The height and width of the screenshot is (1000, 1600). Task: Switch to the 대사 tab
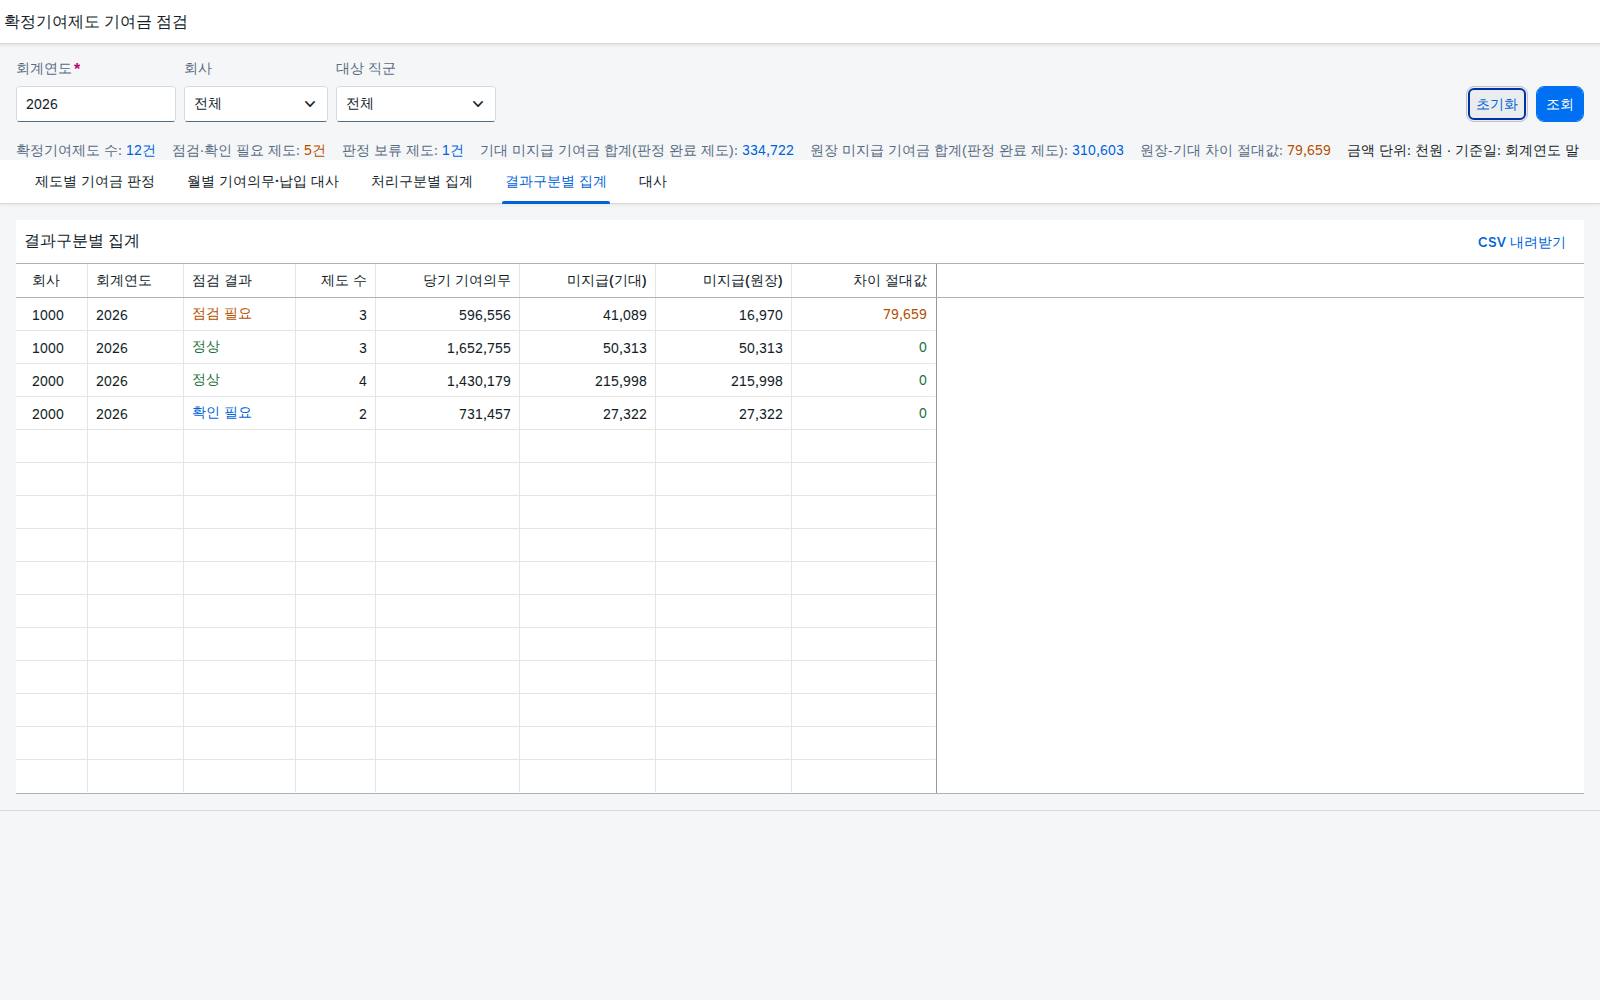(653, 182)
